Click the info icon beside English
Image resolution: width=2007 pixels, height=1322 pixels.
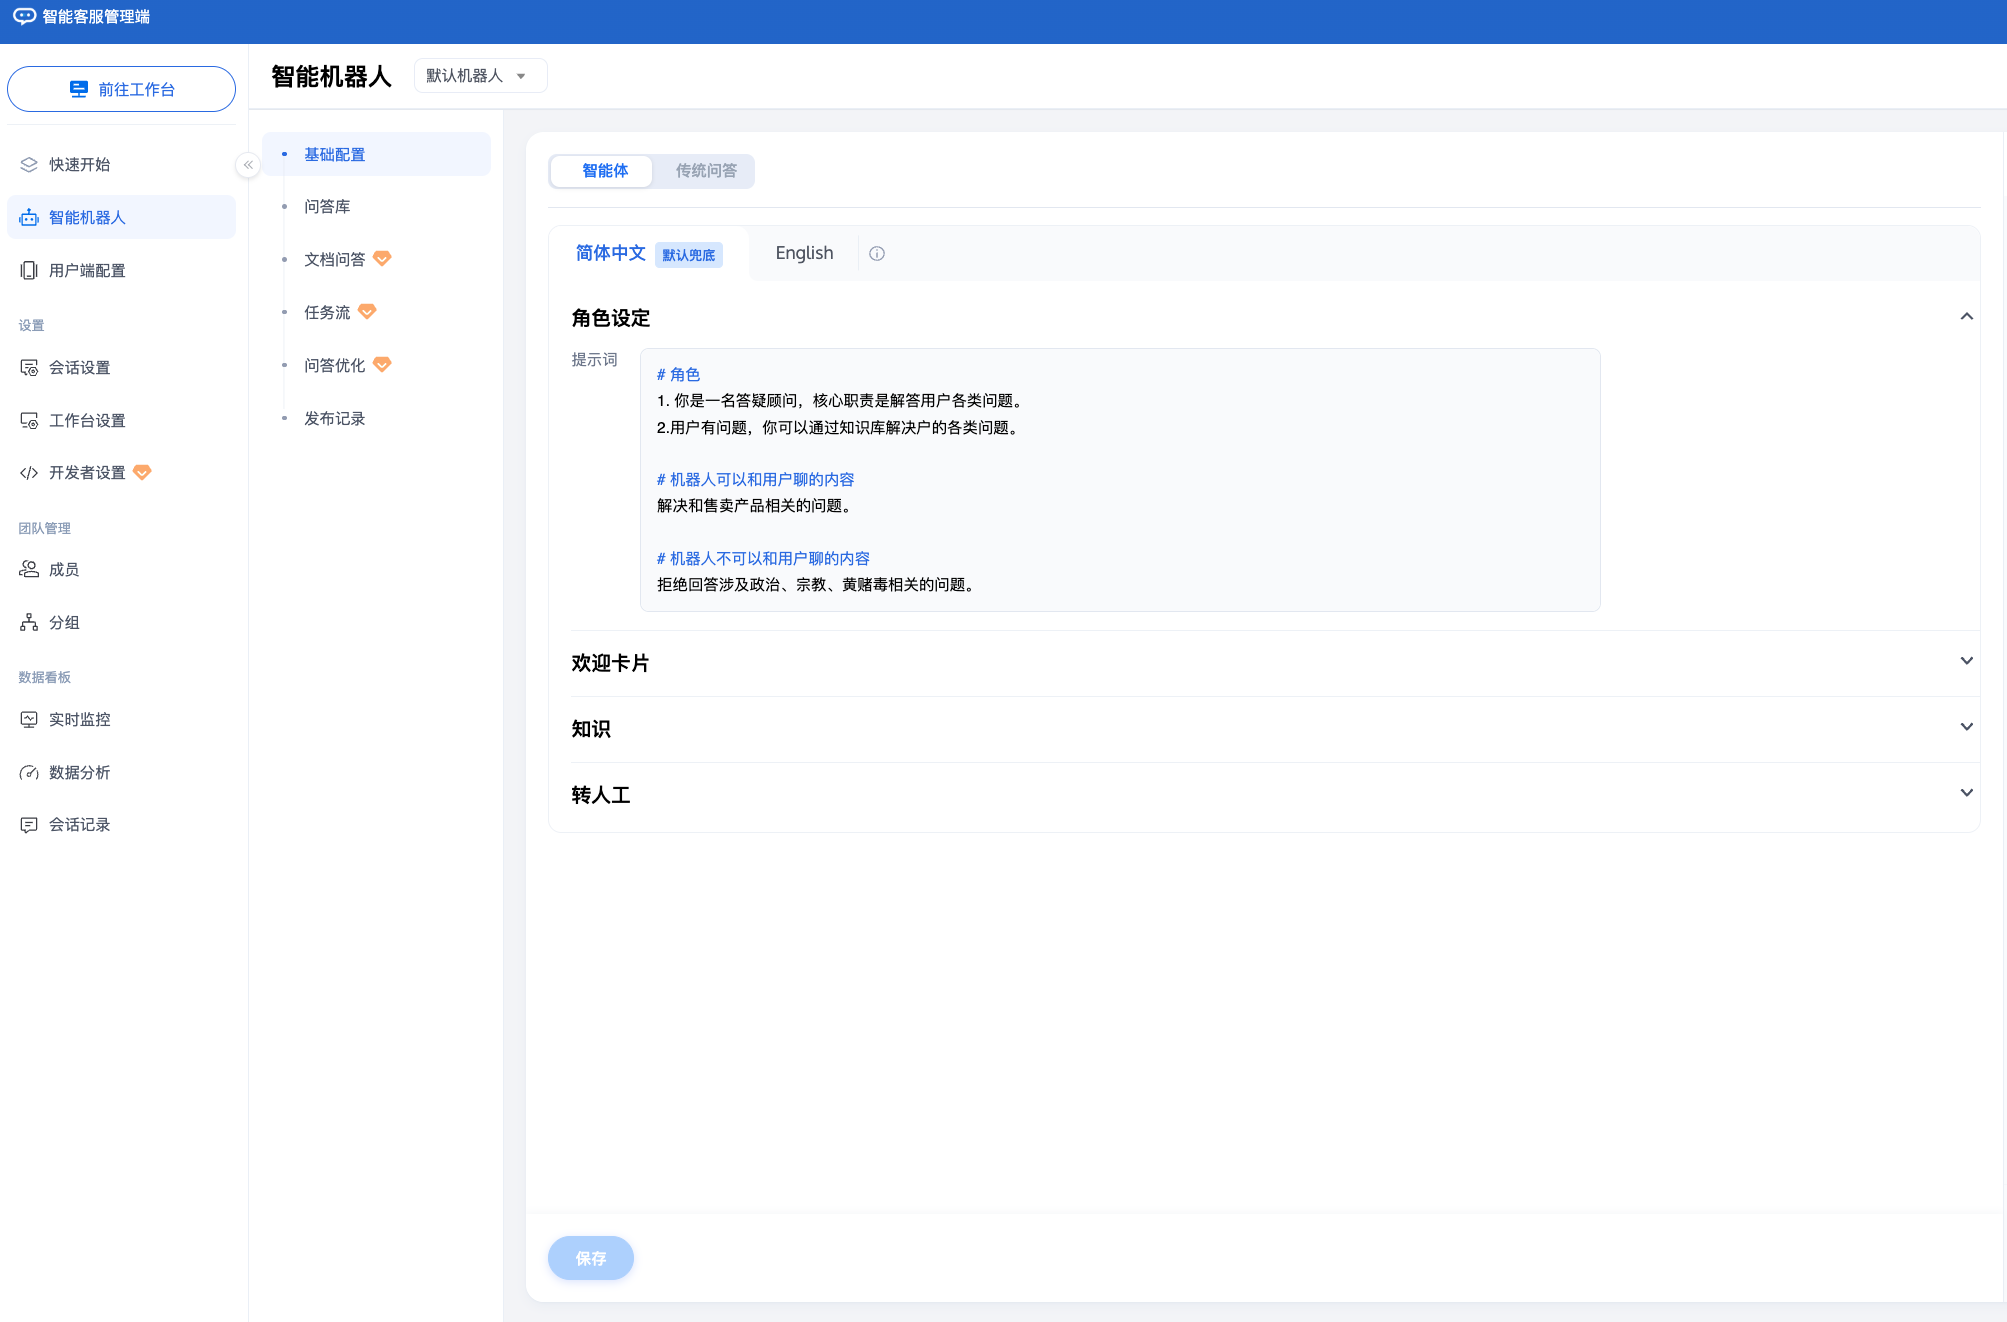tap(877, 254)
